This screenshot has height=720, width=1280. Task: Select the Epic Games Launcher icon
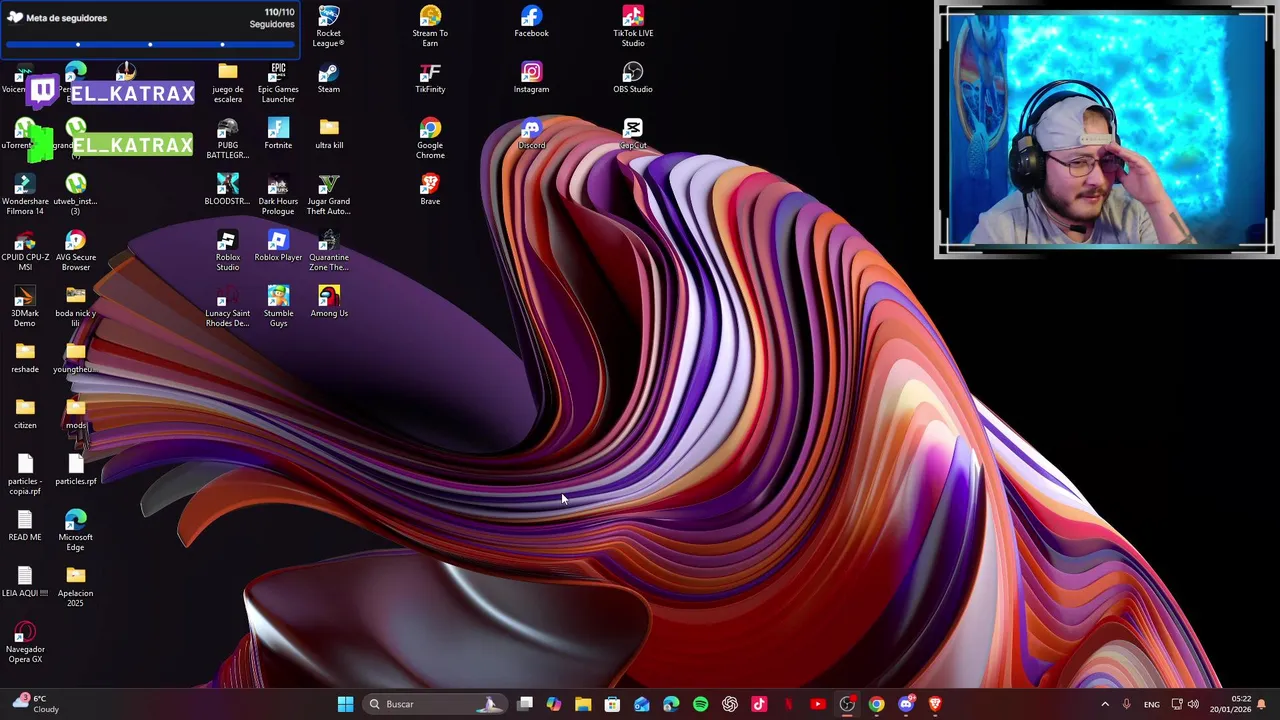(278, 82)
